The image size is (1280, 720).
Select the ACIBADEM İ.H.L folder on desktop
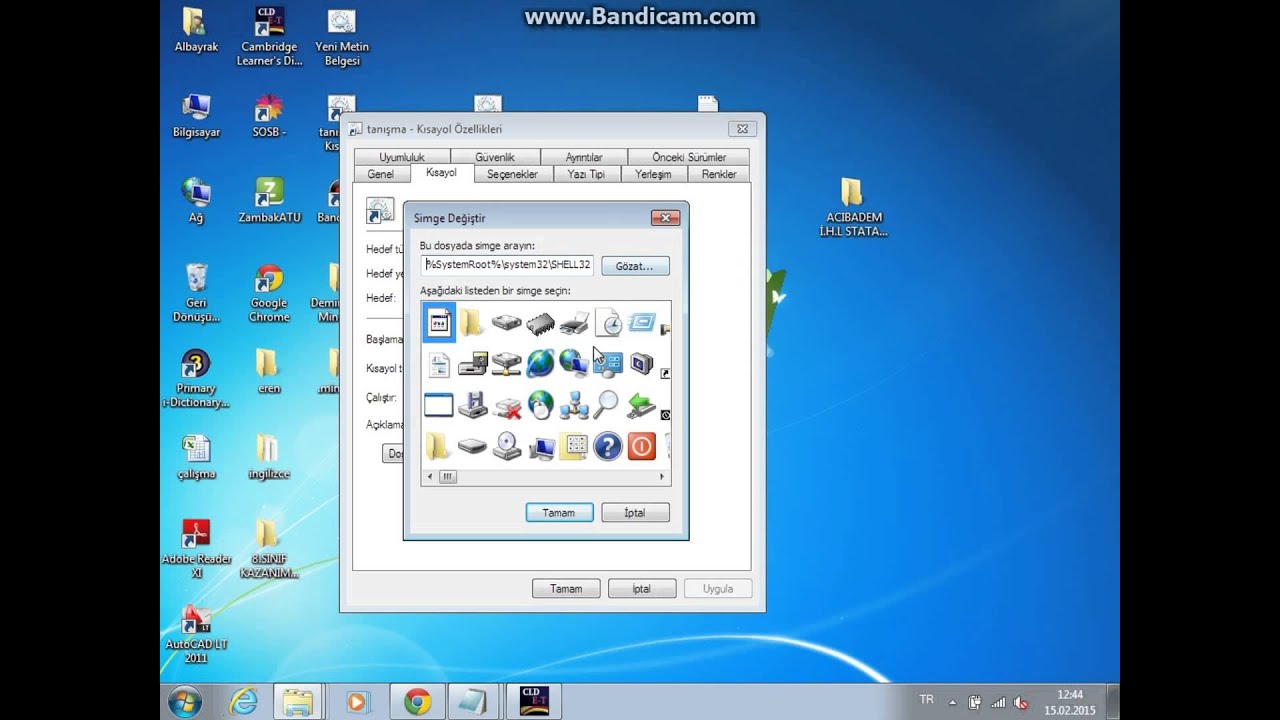tap(853, 208)
